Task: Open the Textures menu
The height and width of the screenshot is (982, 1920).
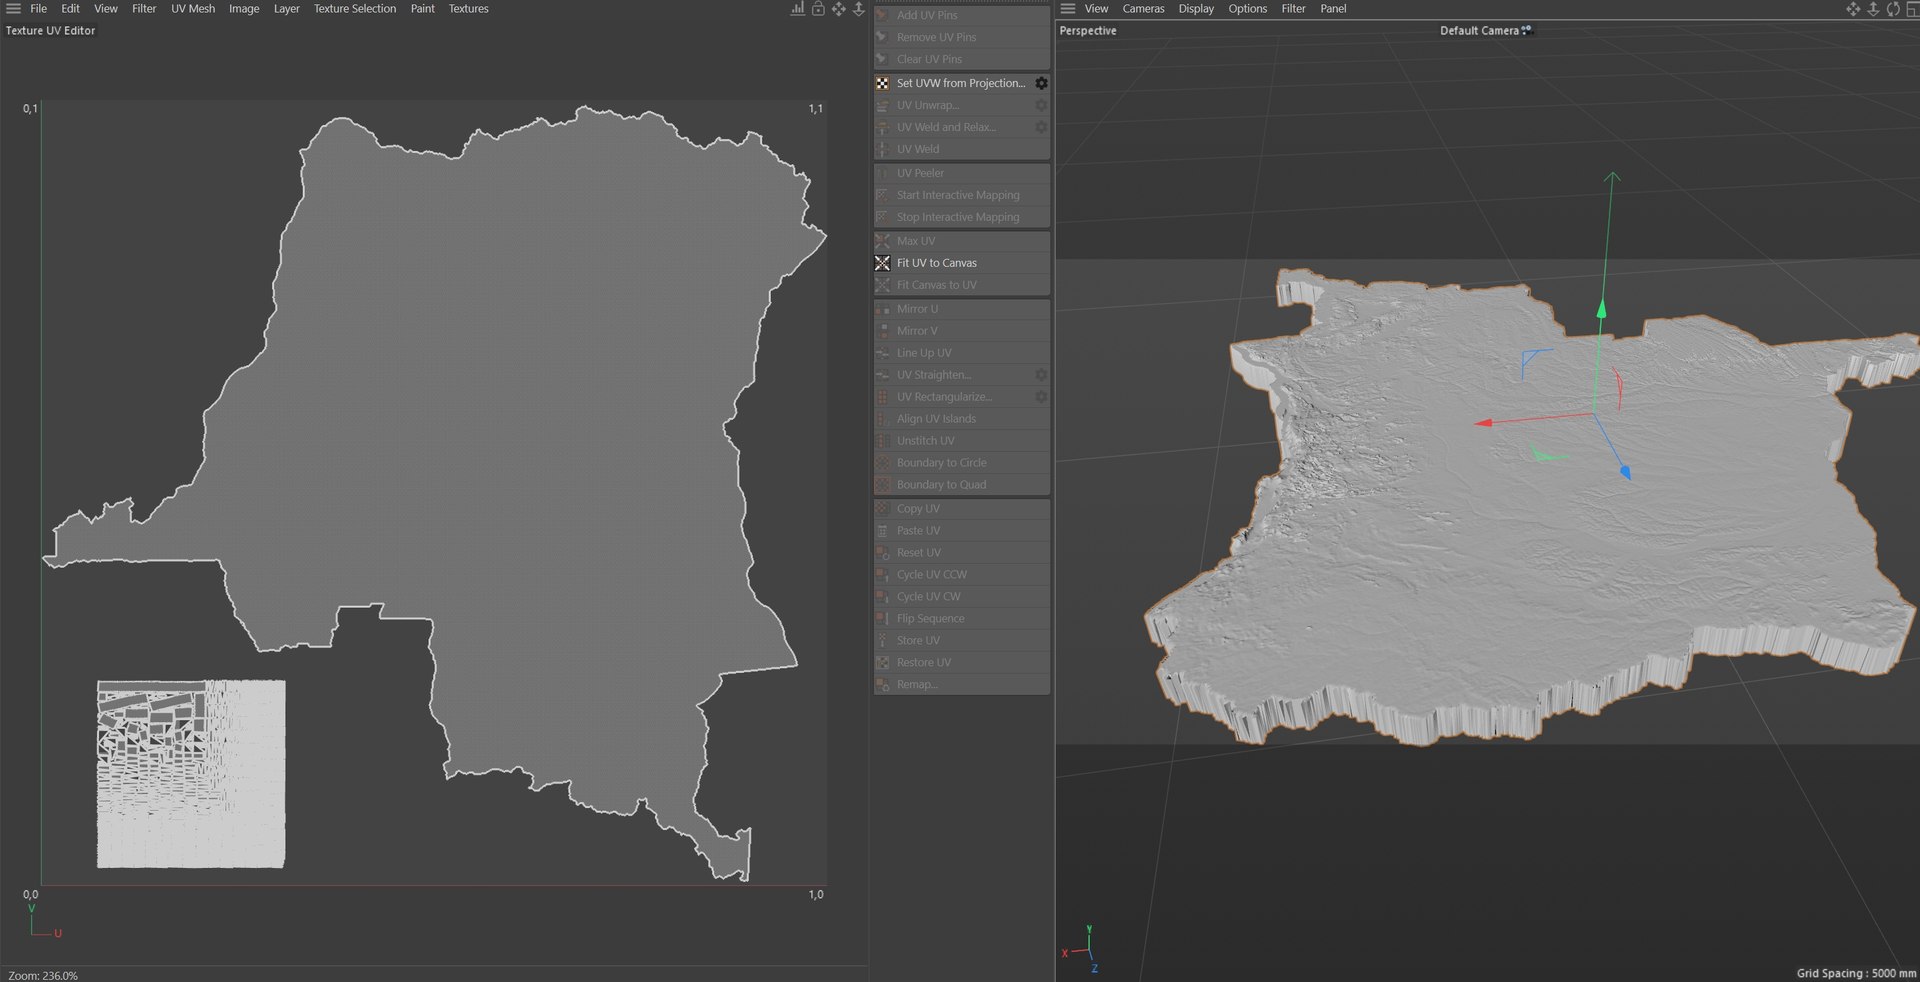Action: point(468,8)
